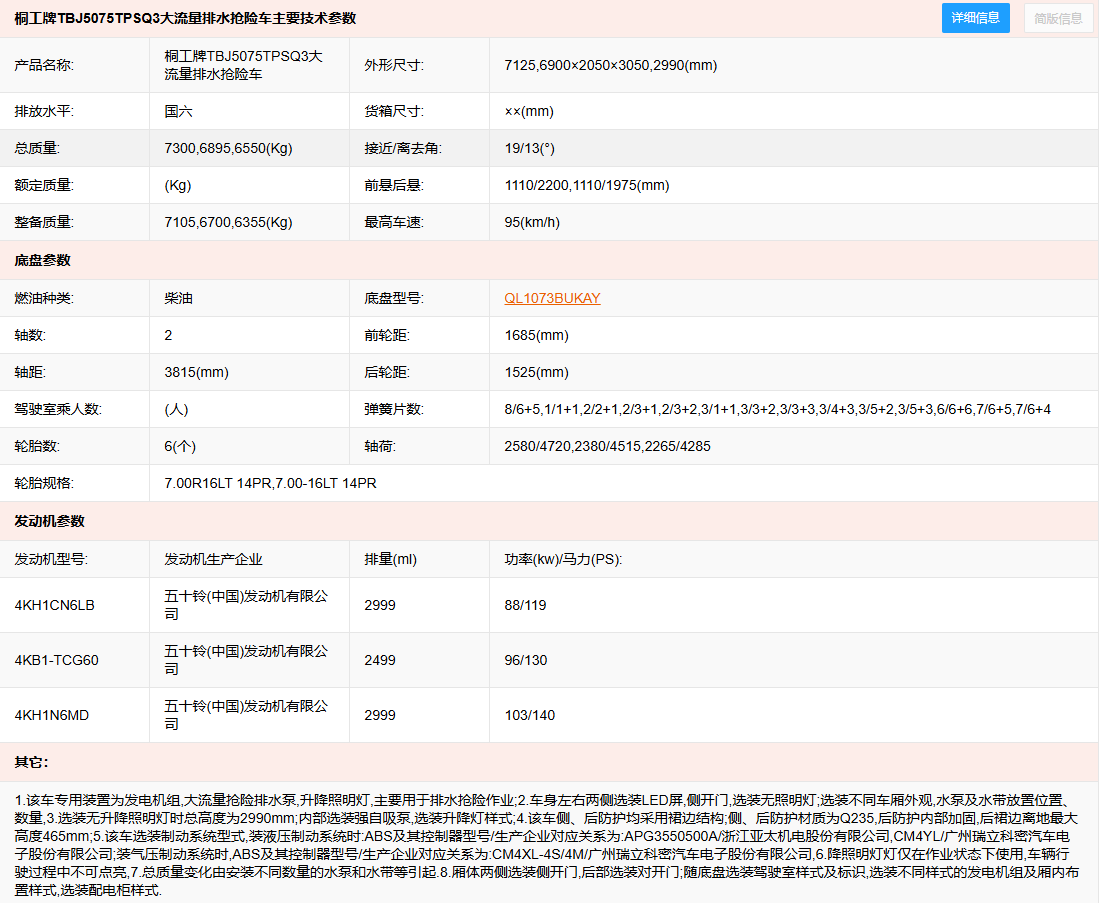This screenshot has height=903, width=1100.
Task: Click the 其它 section header
Action: click(x=31, y=762)
